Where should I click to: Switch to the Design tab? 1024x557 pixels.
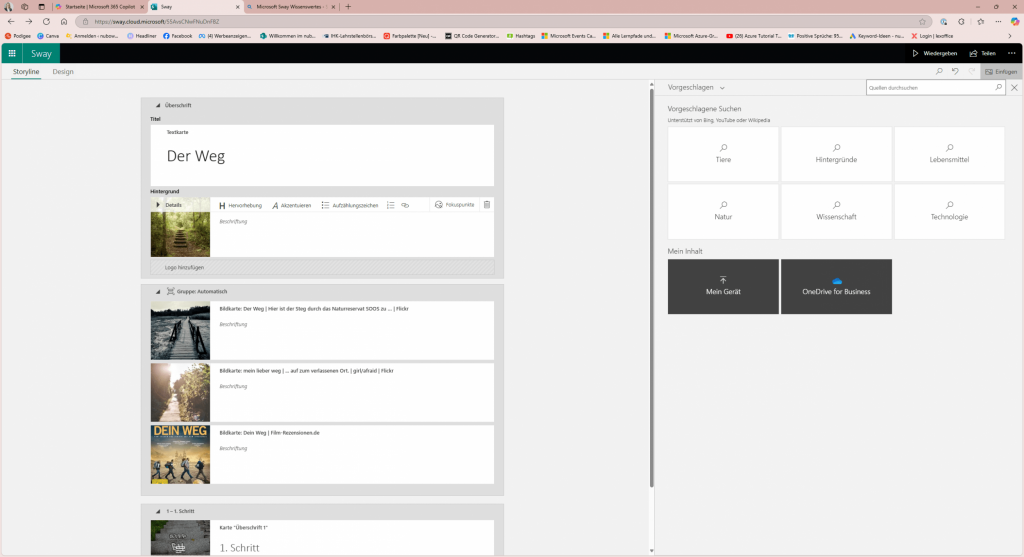(x=63, y=72)
